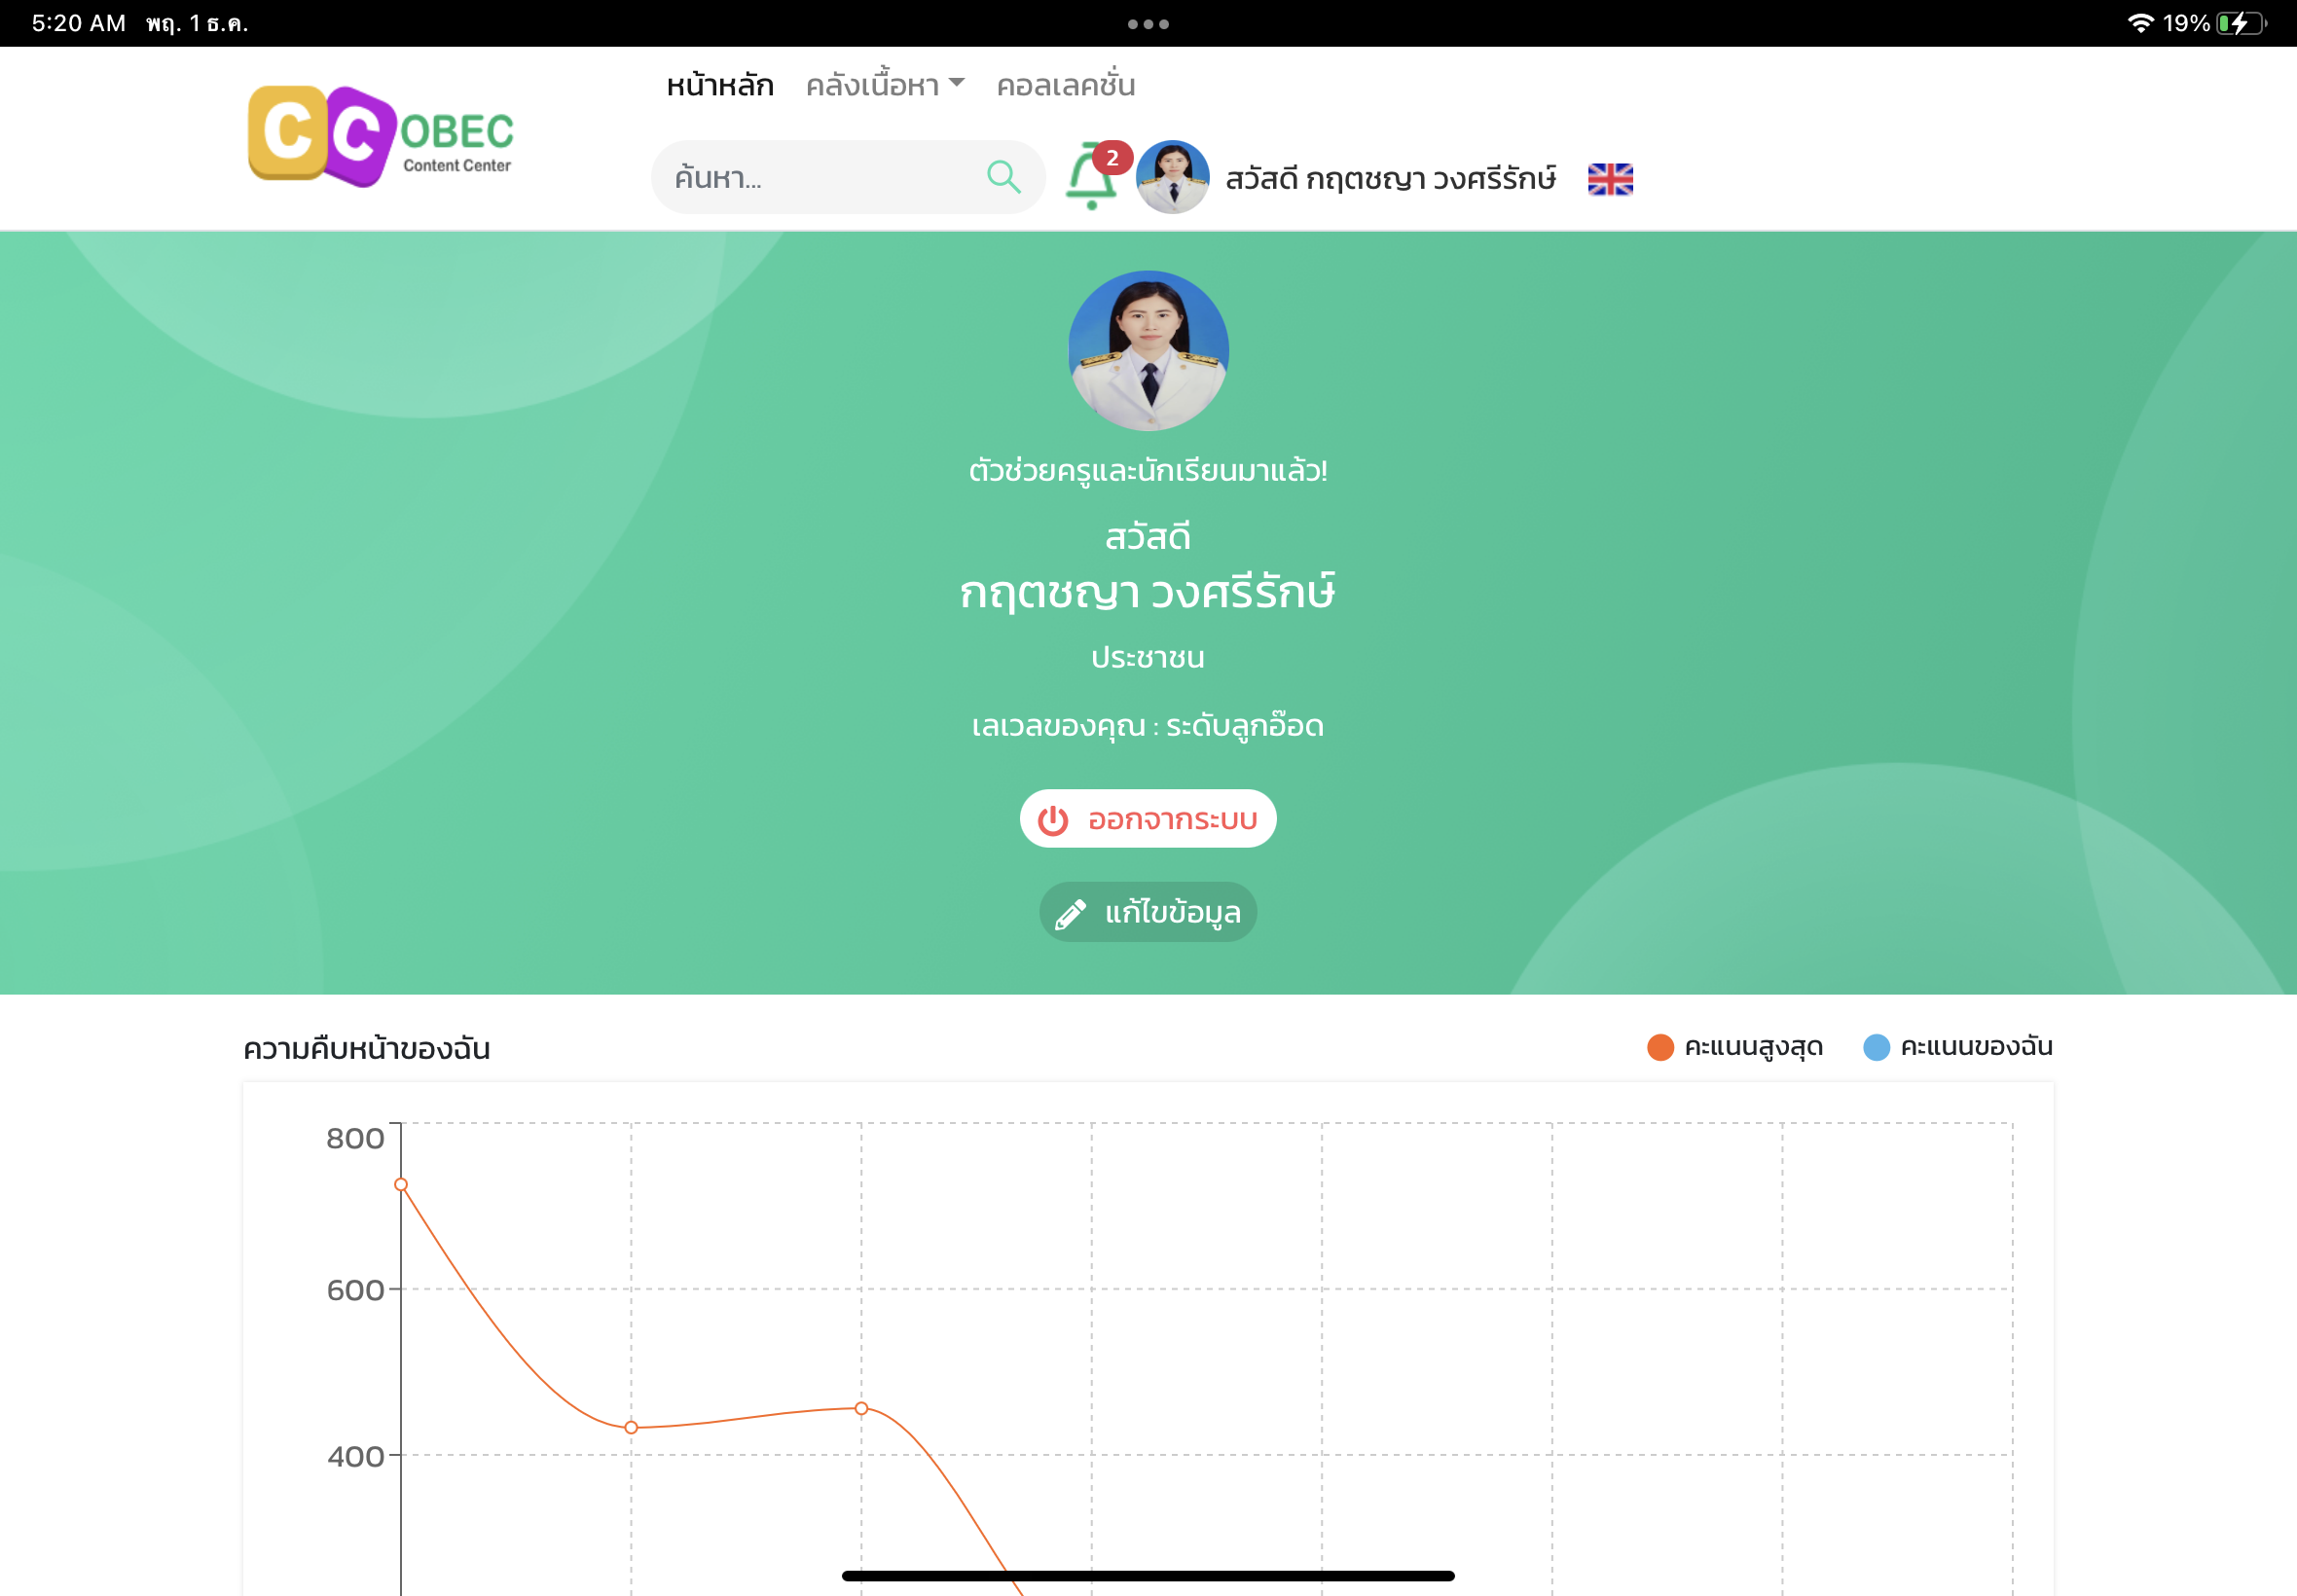Switch language with the UK flag icon

(x=1610, y=179)
